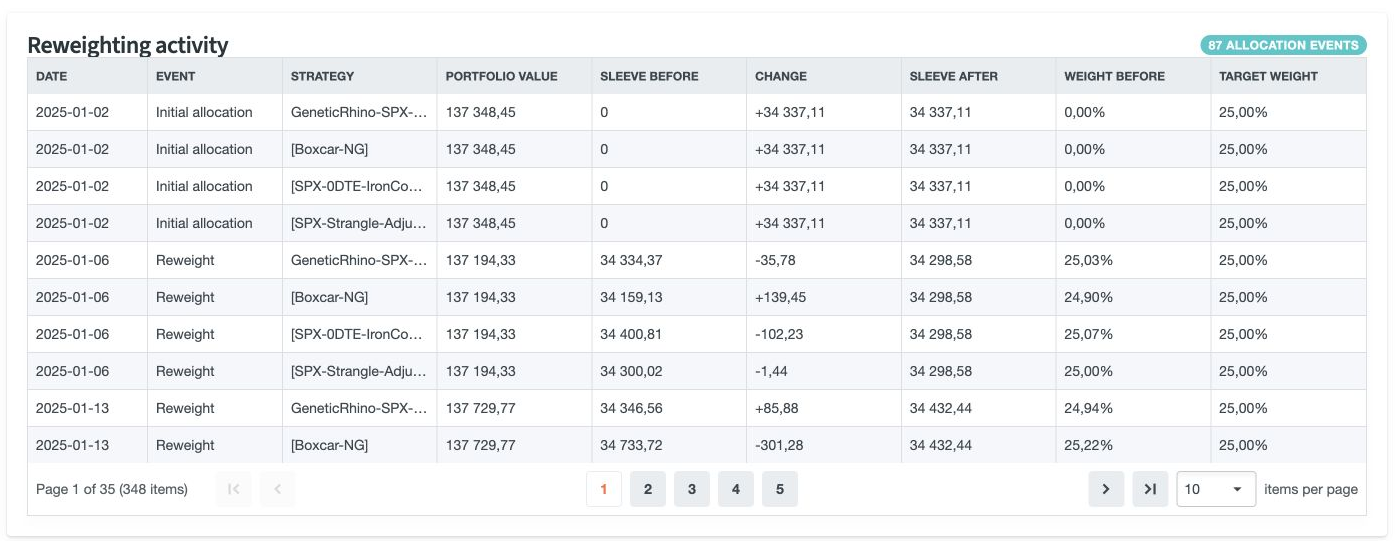The image size is (1395, 541).
Task: Click sleeve before value 34 400,81
Action: pos(631,334)
